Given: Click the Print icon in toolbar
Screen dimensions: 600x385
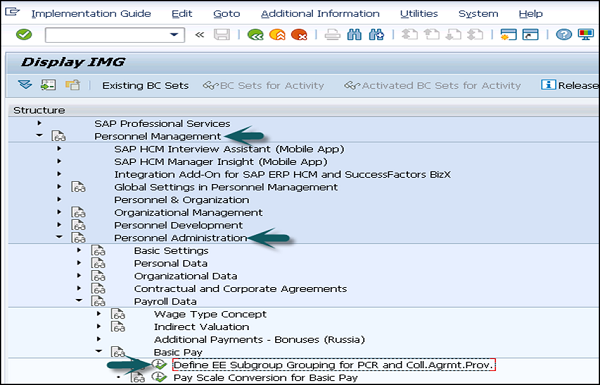Looking at the screenshot, I should 332,35.
